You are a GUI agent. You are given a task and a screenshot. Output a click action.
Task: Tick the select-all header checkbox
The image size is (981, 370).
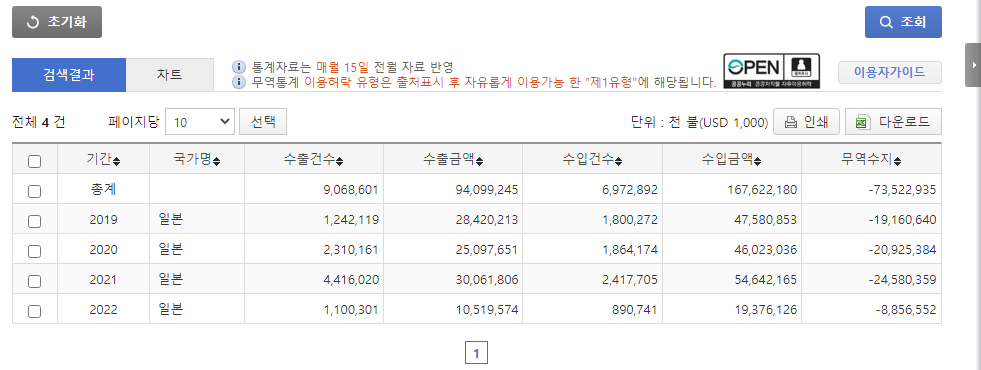34,162
